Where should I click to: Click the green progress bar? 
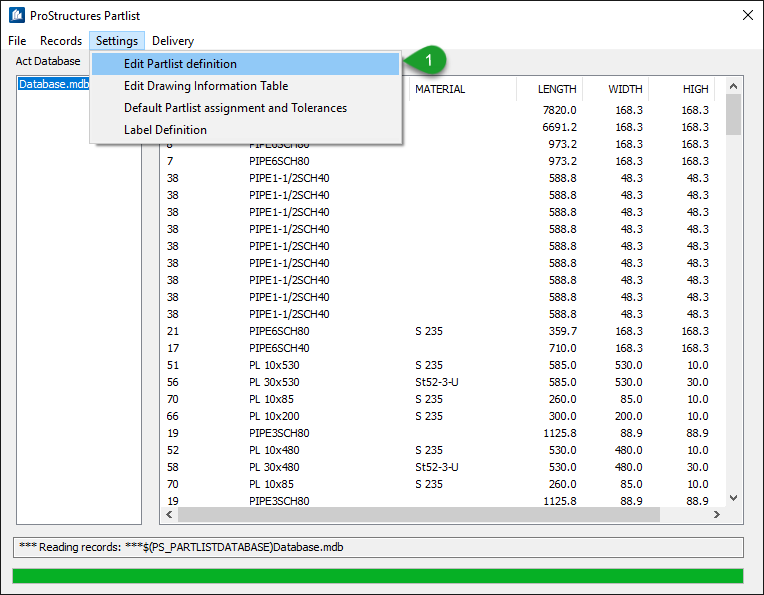378,576
